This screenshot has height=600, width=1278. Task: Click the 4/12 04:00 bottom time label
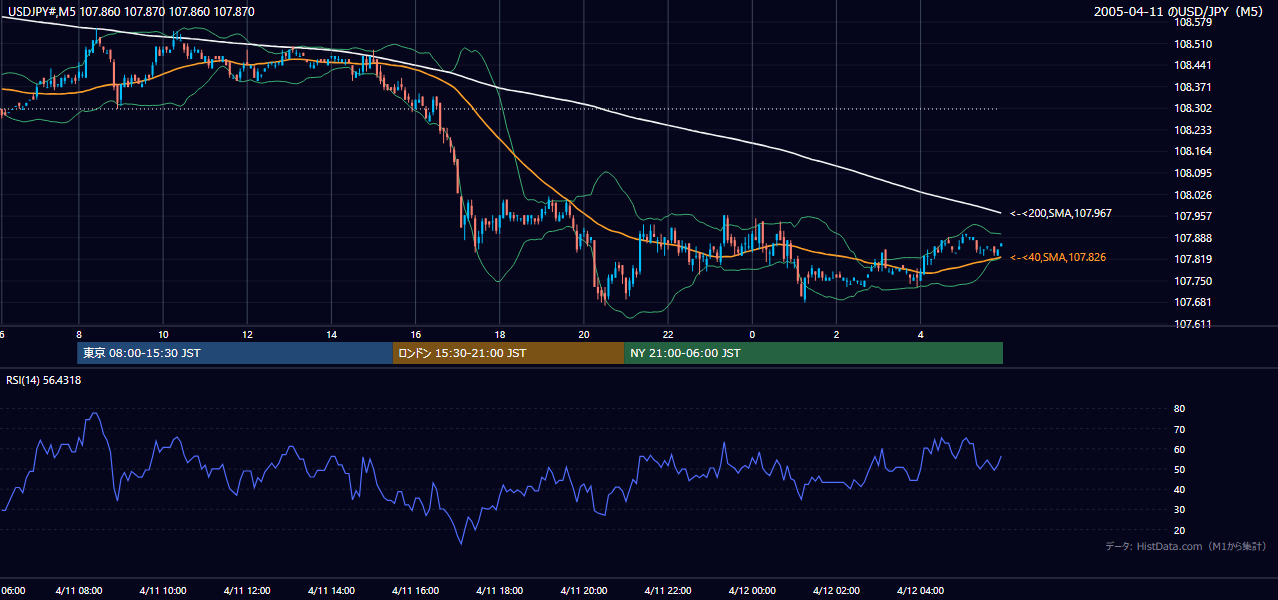(919, 590)
